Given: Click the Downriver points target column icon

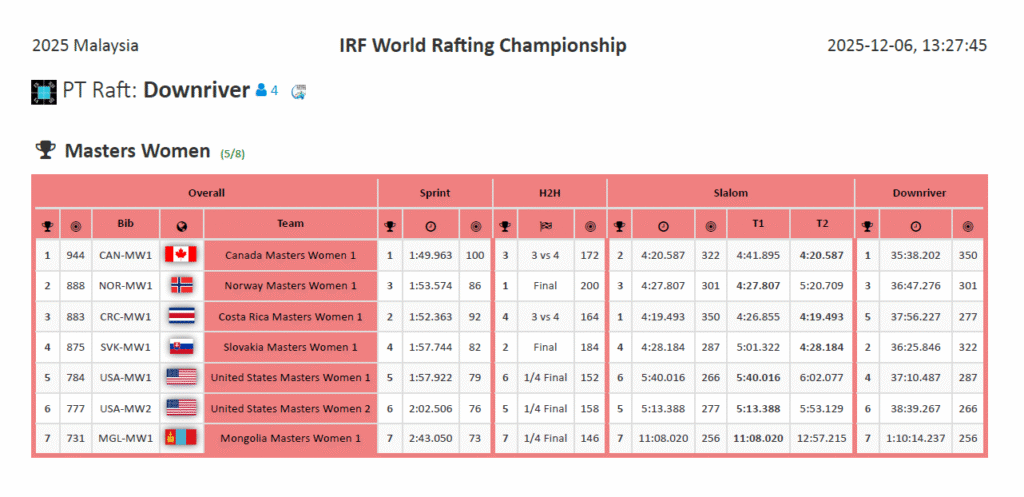Looking at the screenshot, I should (968, 225).
